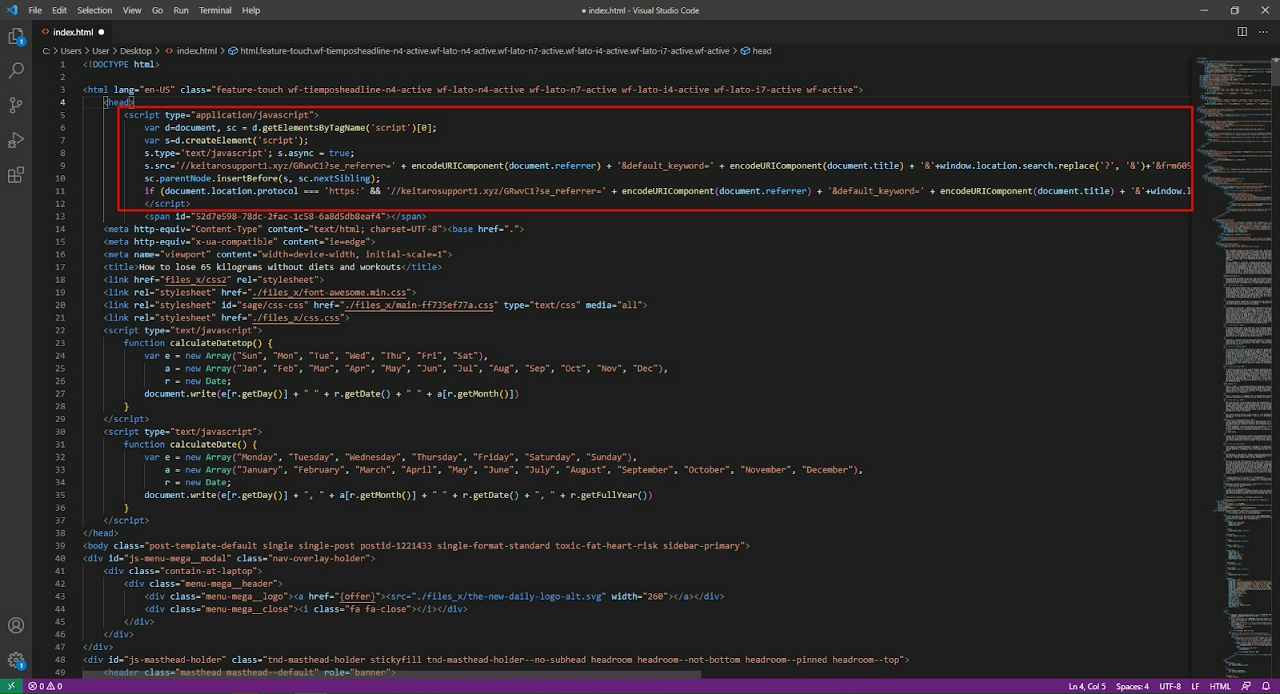Click the window title 'index.html - Visual Studio Code'
Image resolution: width=1280 pixels, height=694 pixels.
[640, 10]
